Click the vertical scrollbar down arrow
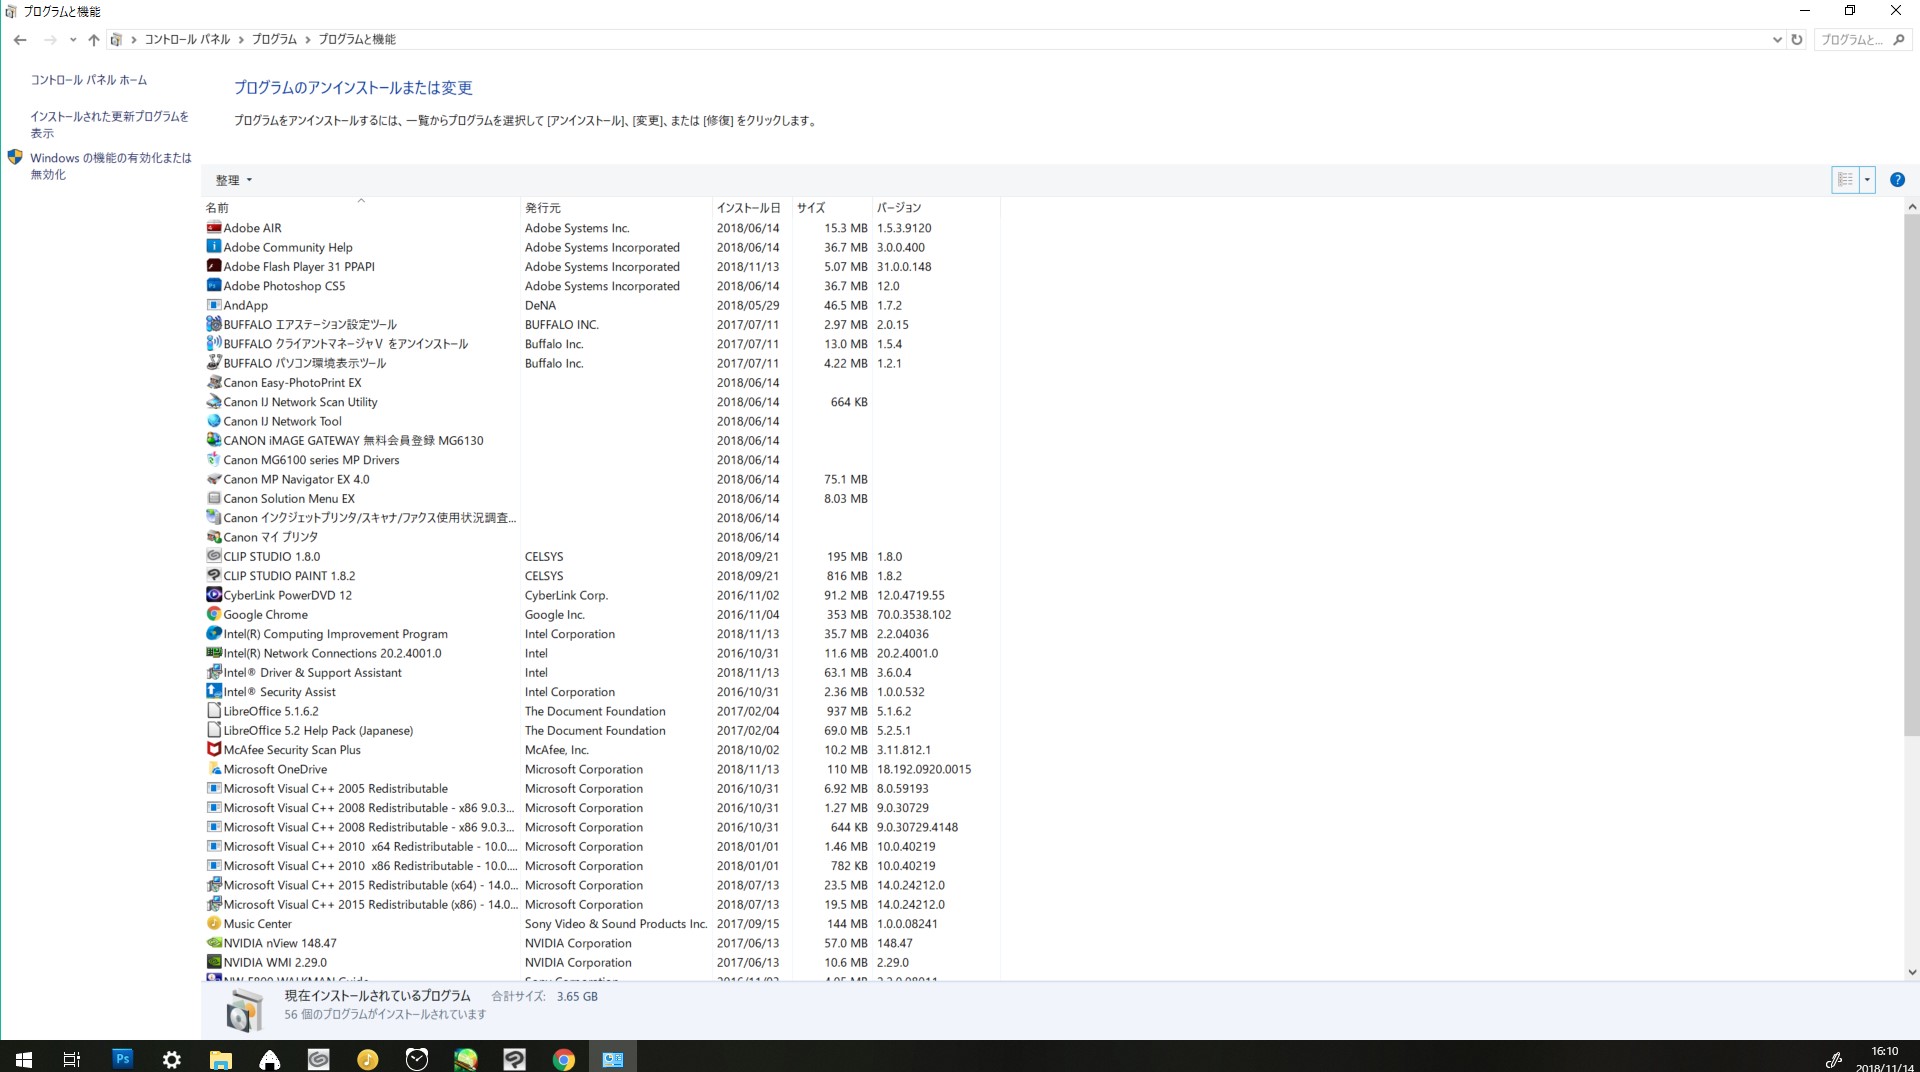The width and height of the screenshot is (1920, 1072). point(1912,972)
